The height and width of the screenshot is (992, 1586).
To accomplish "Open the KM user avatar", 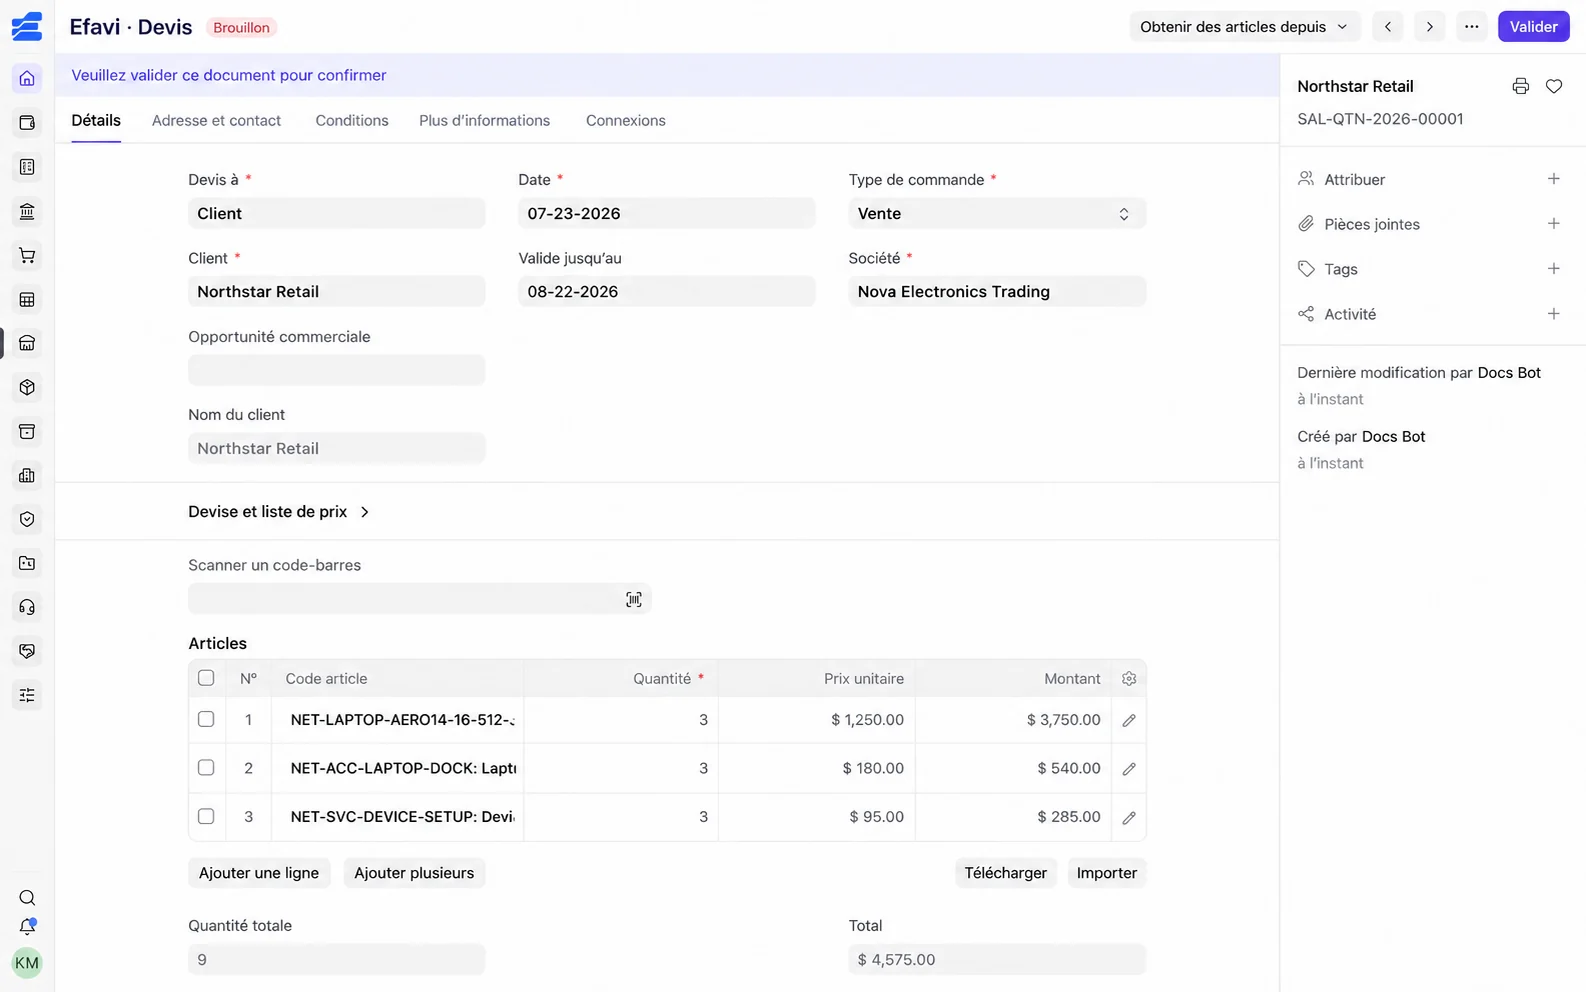I will tap(27, 963).
